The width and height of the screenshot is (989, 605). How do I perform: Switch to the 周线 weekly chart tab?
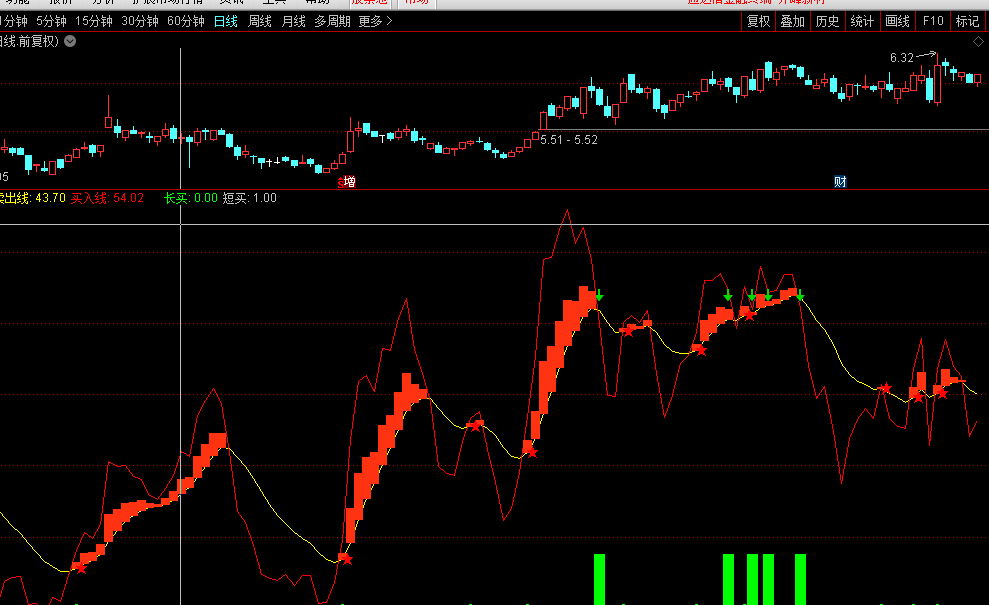tap(259, 21)
